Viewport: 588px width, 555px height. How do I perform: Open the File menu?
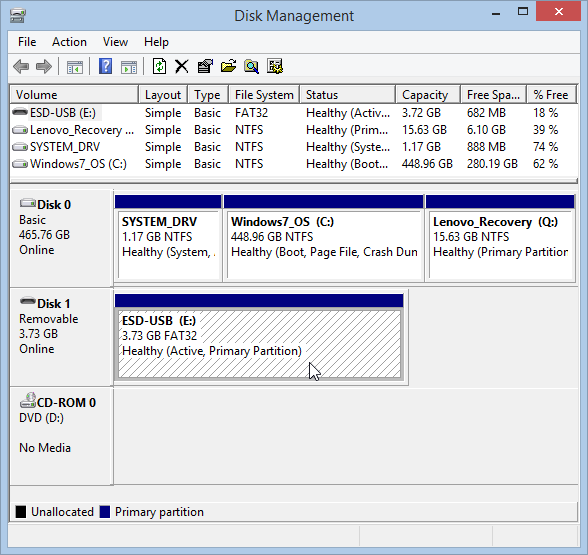pyautogui.click(x=27, y=42)
